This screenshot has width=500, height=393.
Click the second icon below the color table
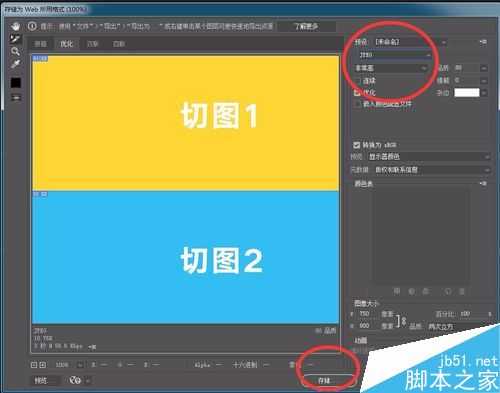(x=412, y=291)
